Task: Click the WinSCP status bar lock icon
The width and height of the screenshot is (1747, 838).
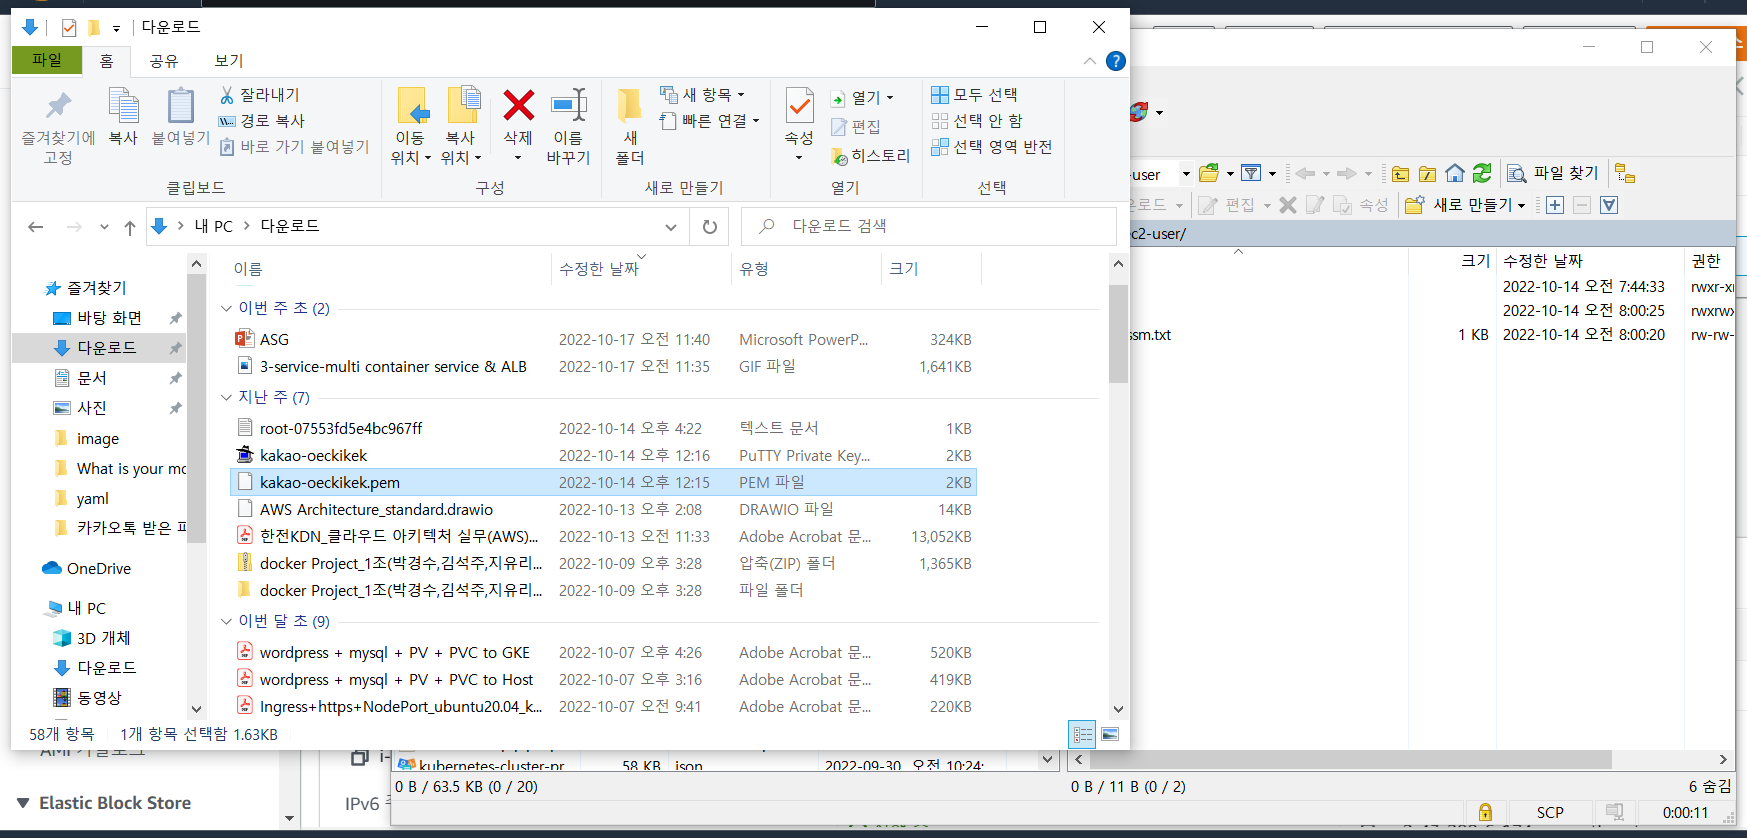Action: pyautogui.click(x=1485, y=812)
